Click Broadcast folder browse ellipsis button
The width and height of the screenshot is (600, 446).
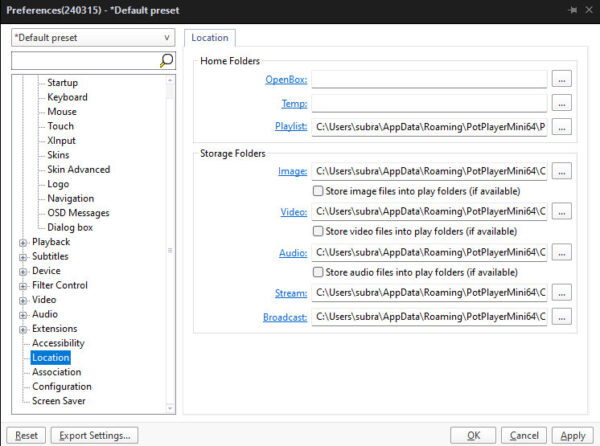[561, 317]
